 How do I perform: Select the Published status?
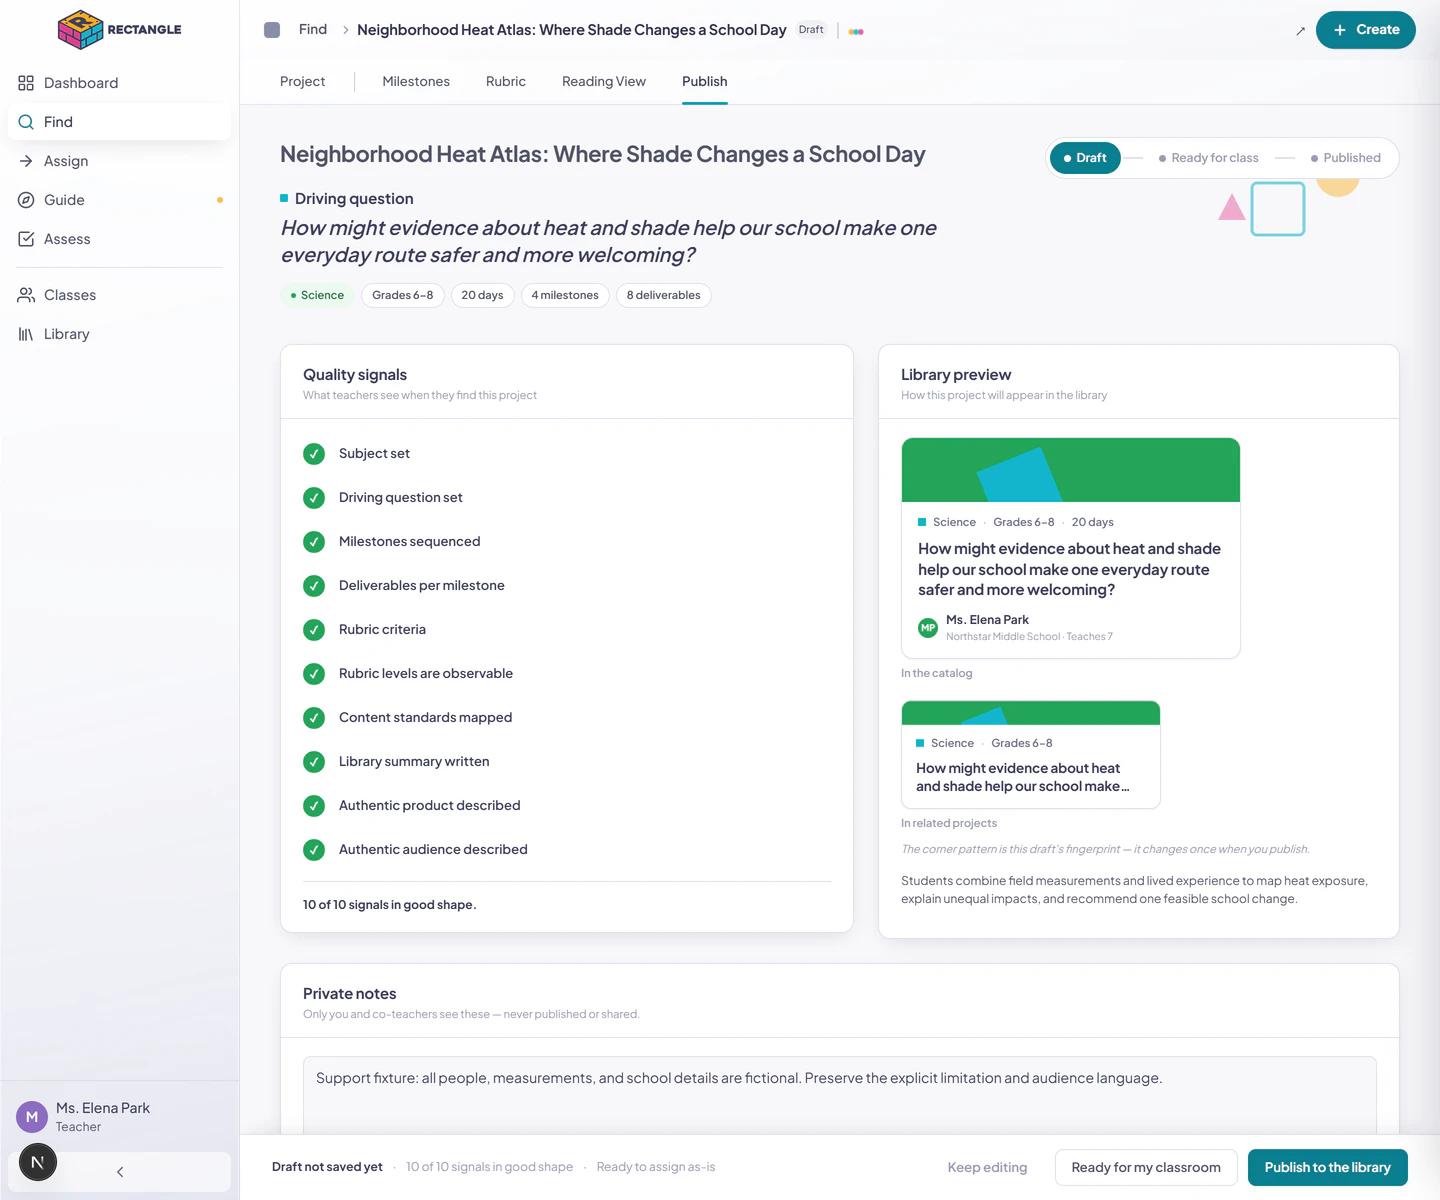pos(1345,158)
